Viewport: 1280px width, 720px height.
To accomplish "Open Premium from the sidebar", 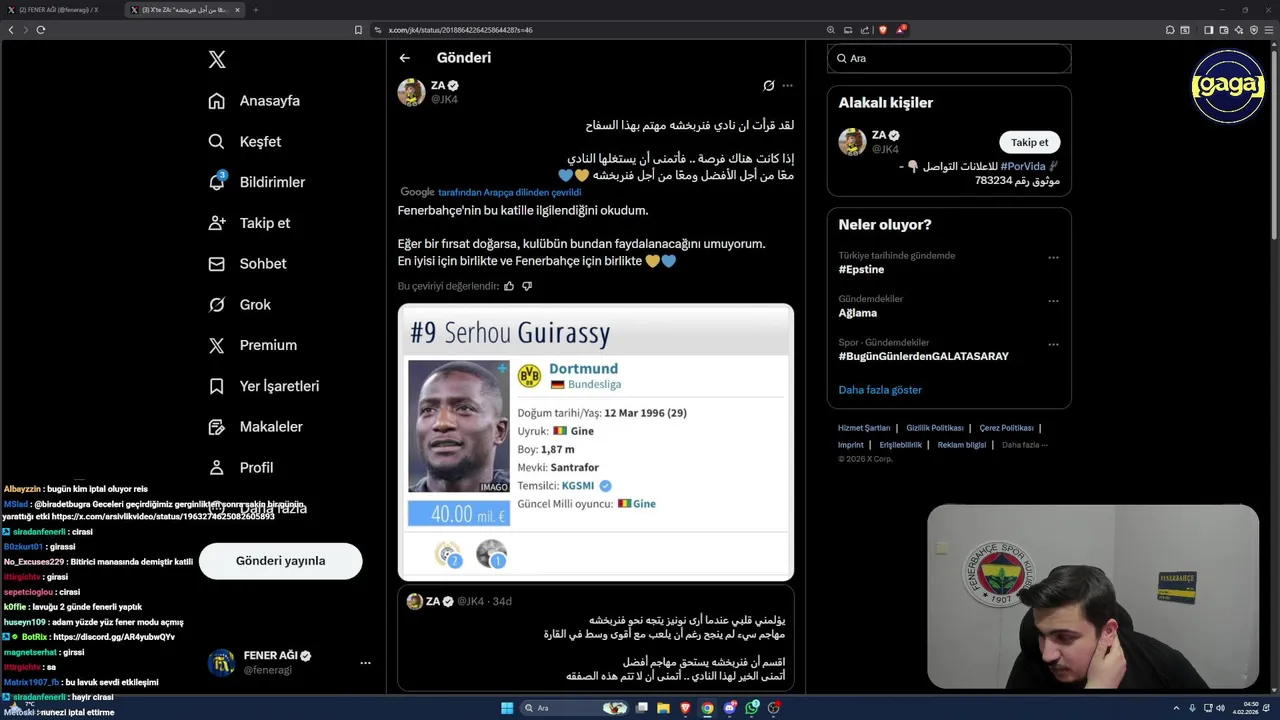I will (252, 345).
